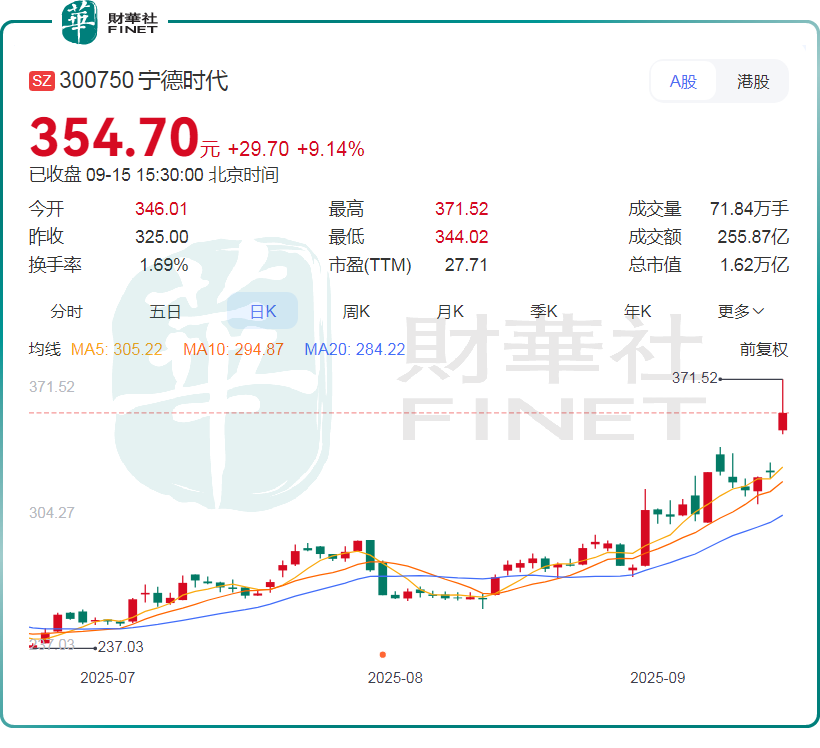820x748 pixels.
Task: Select the 五日 five-day chart tab
Action: click(x=165, y=311)
